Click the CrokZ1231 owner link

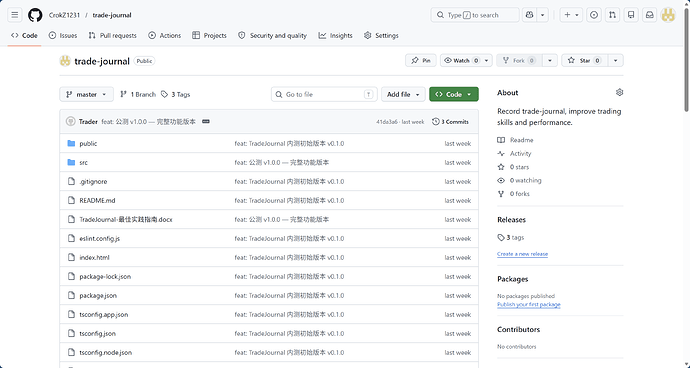[64, 15]
